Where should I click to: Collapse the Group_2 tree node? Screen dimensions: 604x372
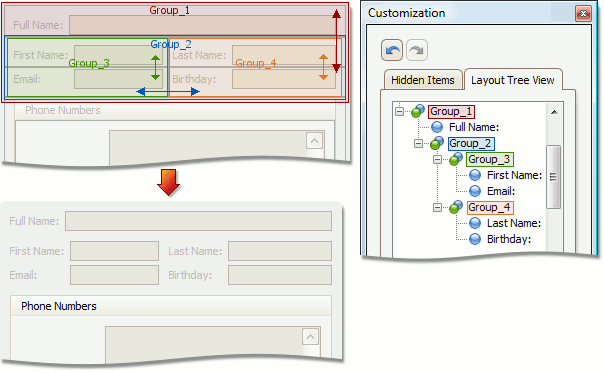(x=418, y=144)
